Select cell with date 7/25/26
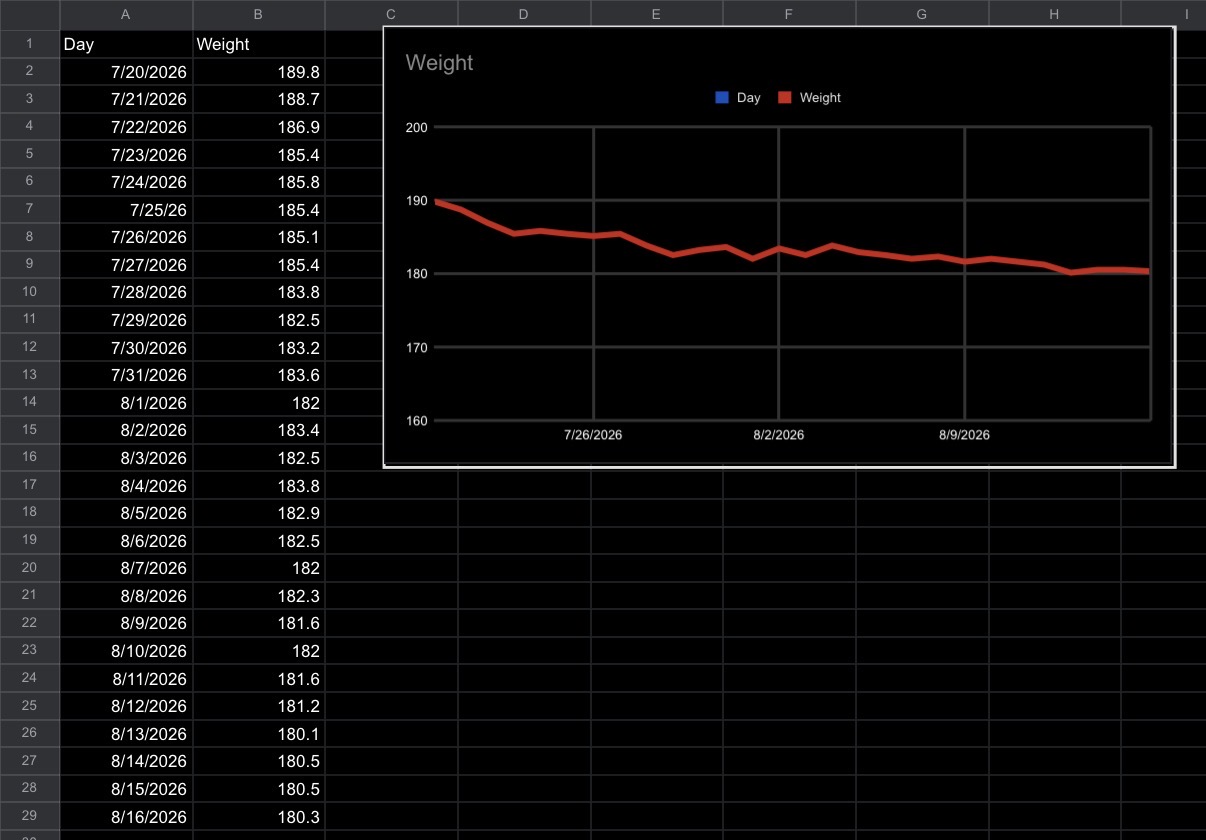This screenshot has height=840, width=1206. (x=126, y=210)
